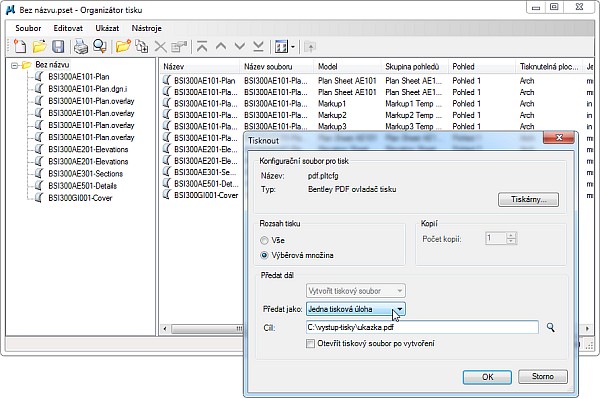
Task: Click Markup1 in the Model column
Action: coord(332,103)
